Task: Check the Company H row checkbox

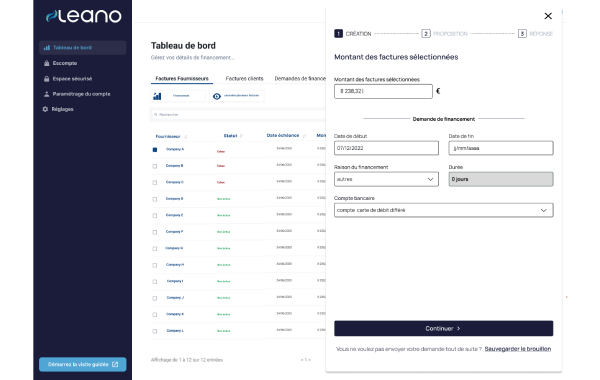Action: point(155,265)
